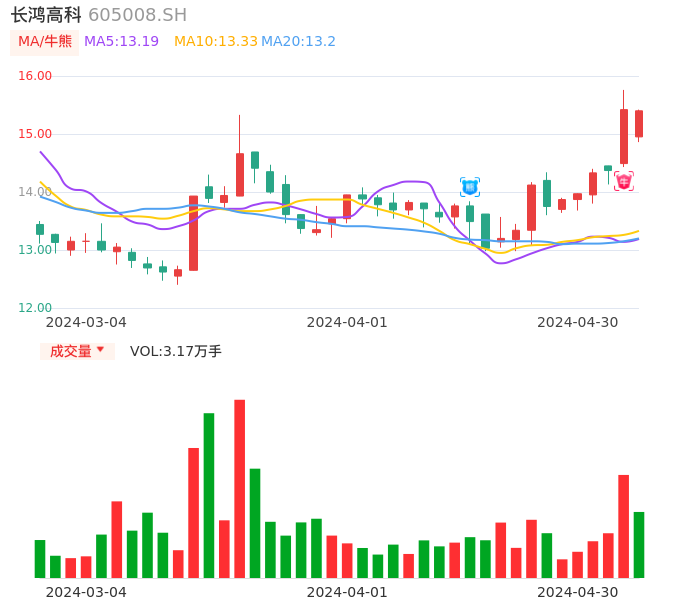Open the 成交量 indicator dropdown
686x606 pixels.
pos(77,351)
